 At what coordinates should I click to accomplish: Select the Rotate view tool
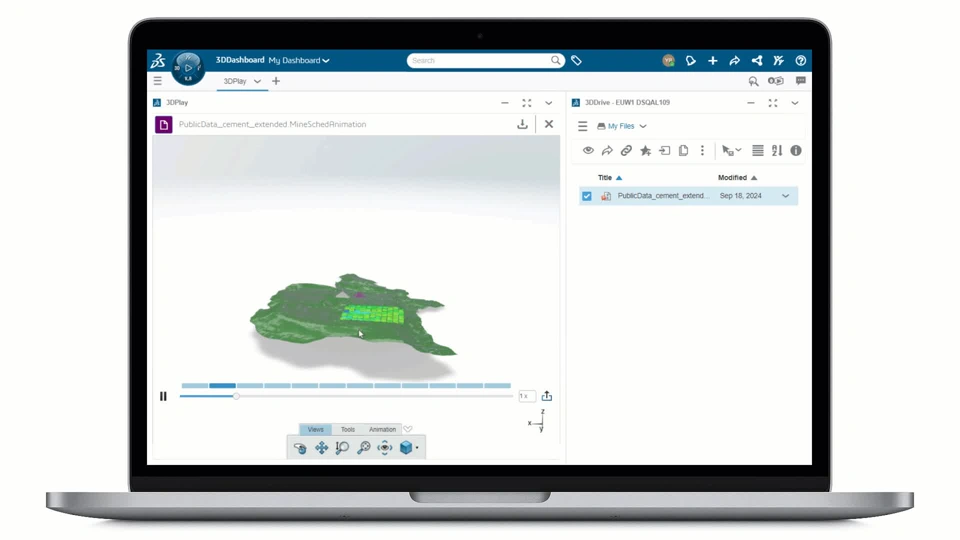[x=300, y=448]
